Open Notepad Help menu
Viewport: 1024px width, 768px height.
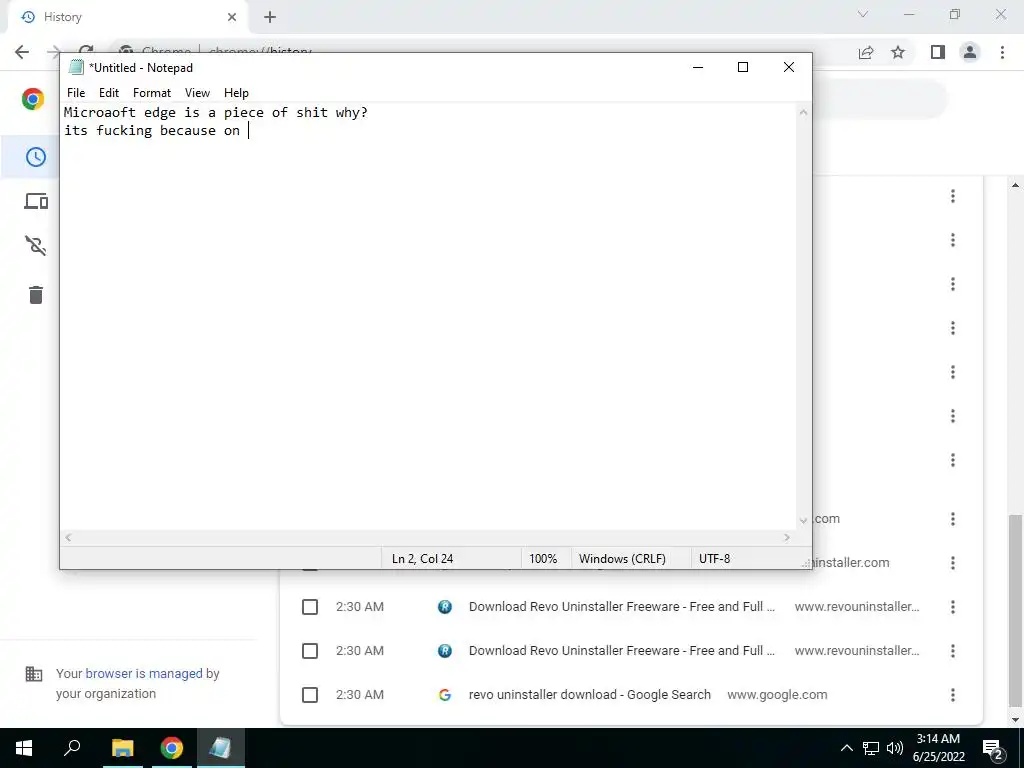click(x=236, y=93)
